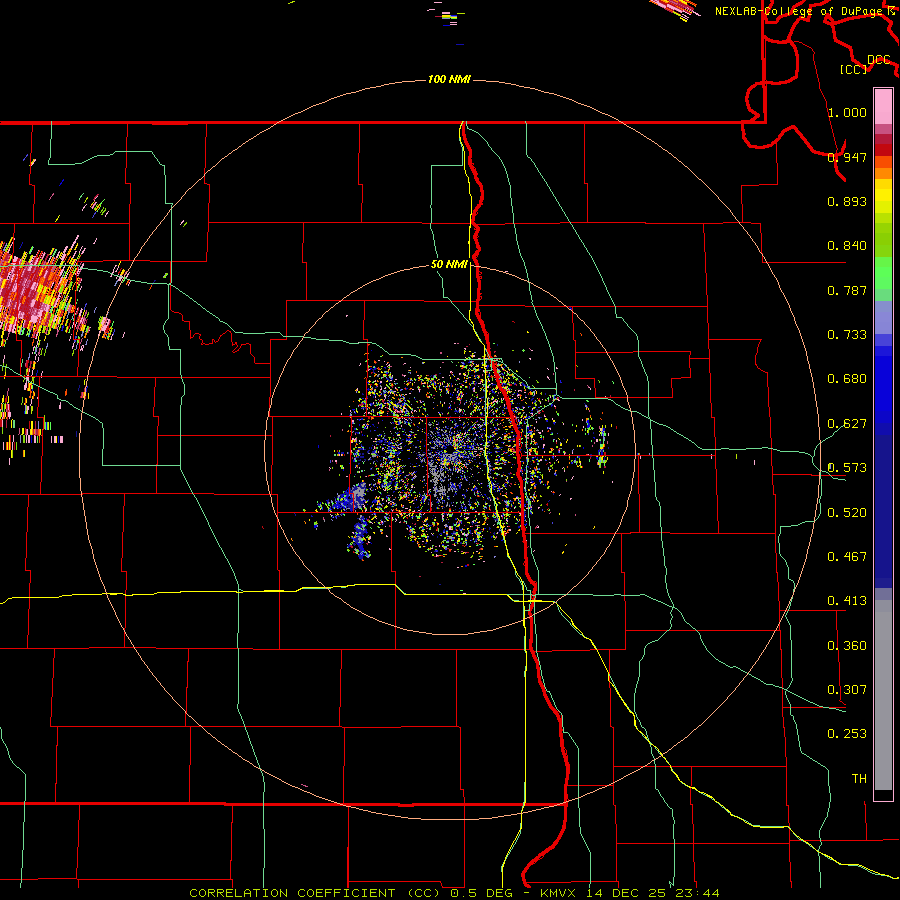Pick the dark navy segment of the color bar
The image size is (900, 900).
click(x=883, y=511)
